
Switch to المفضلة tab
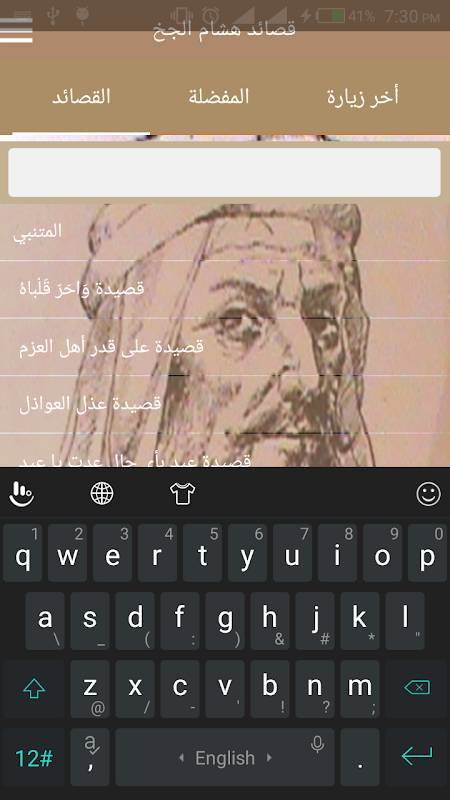219,97
